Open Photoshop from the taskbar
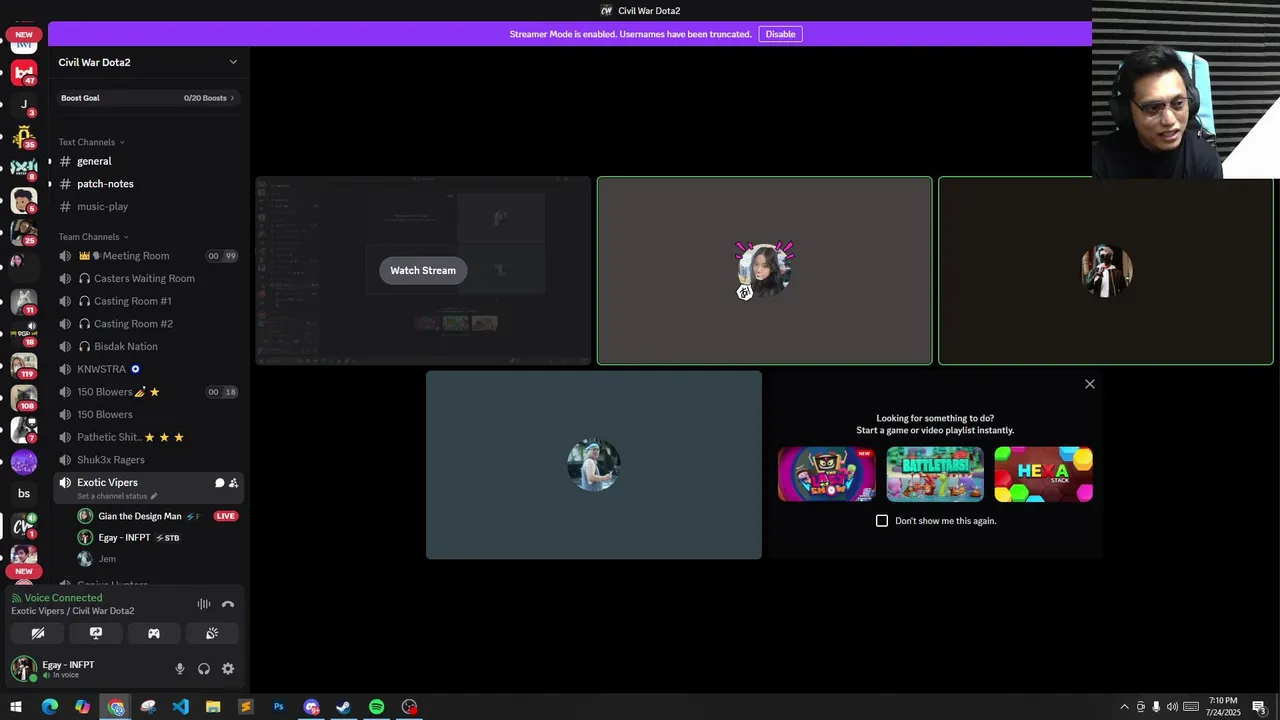Viewport: 1280px width, 720px height. (278, 707)
